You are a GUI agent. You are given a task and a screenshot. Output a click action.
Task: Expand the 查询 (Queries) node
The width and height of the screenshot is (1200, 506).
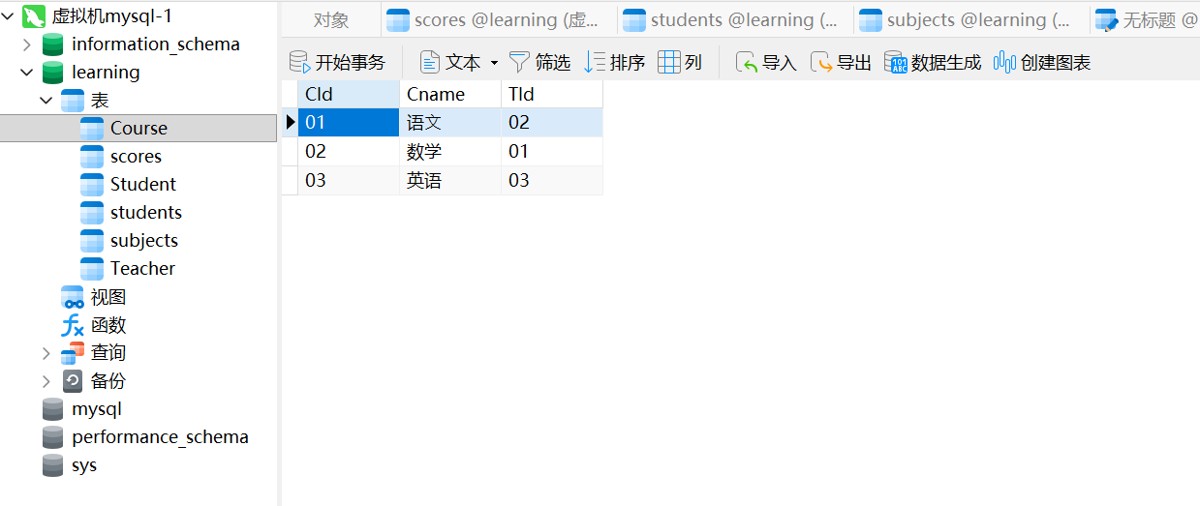click(46, 353)
